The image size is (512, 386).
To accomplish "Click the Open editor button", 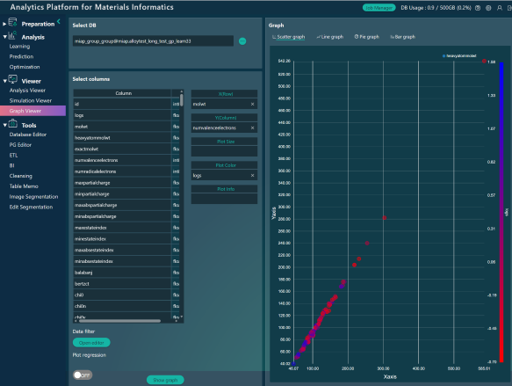I will click(91, 343).
